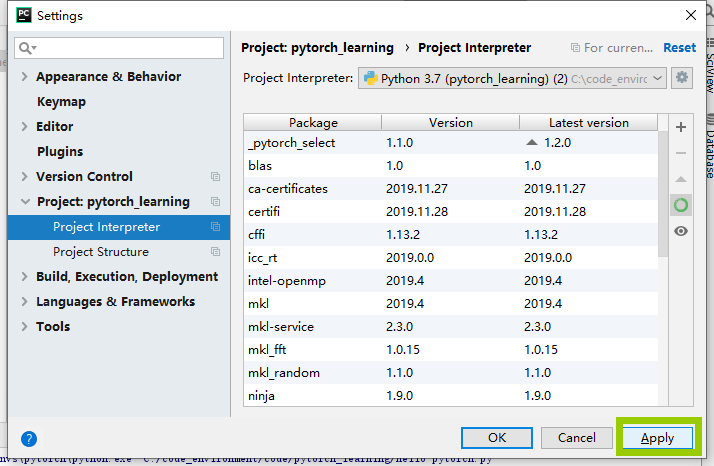This screenshot has width=714, height=466.
Task: Select the intel-openmp package row
Action: click(x=451, y=281)
